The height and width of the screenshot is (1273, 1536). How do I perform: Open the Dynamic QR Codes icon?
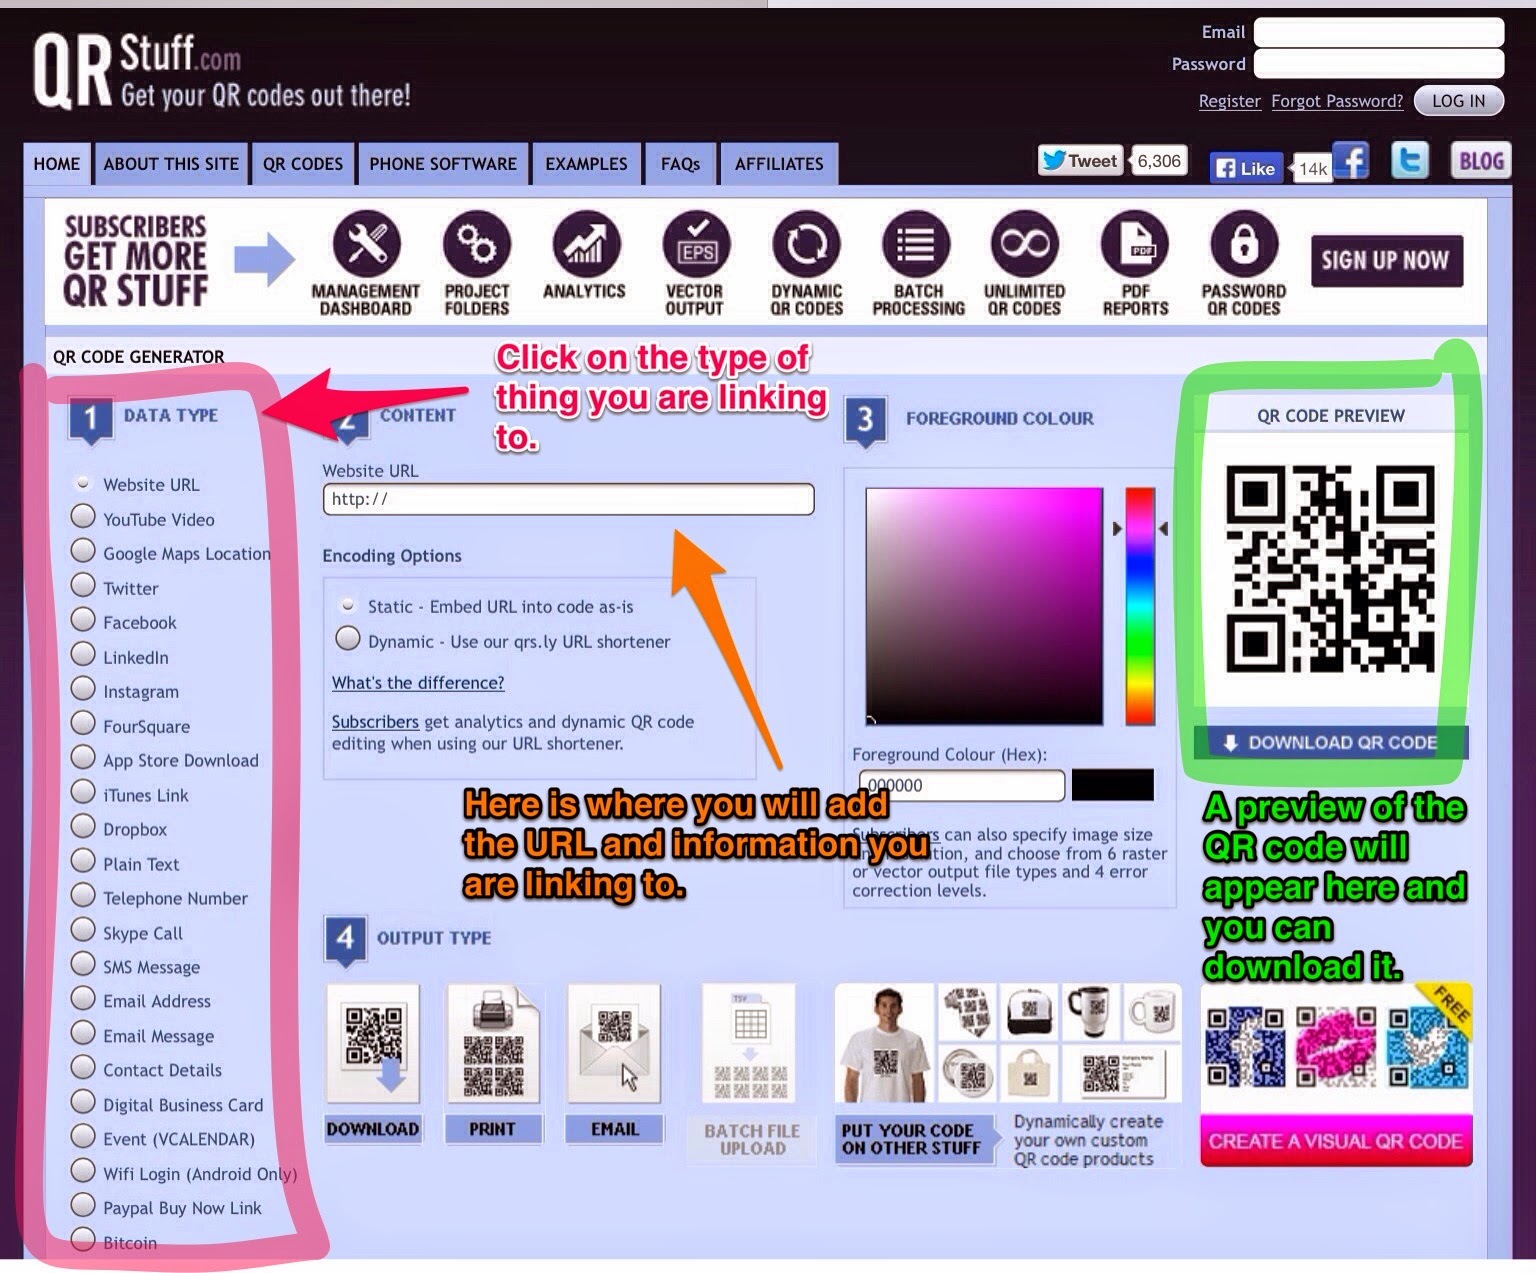coord(806,243)
